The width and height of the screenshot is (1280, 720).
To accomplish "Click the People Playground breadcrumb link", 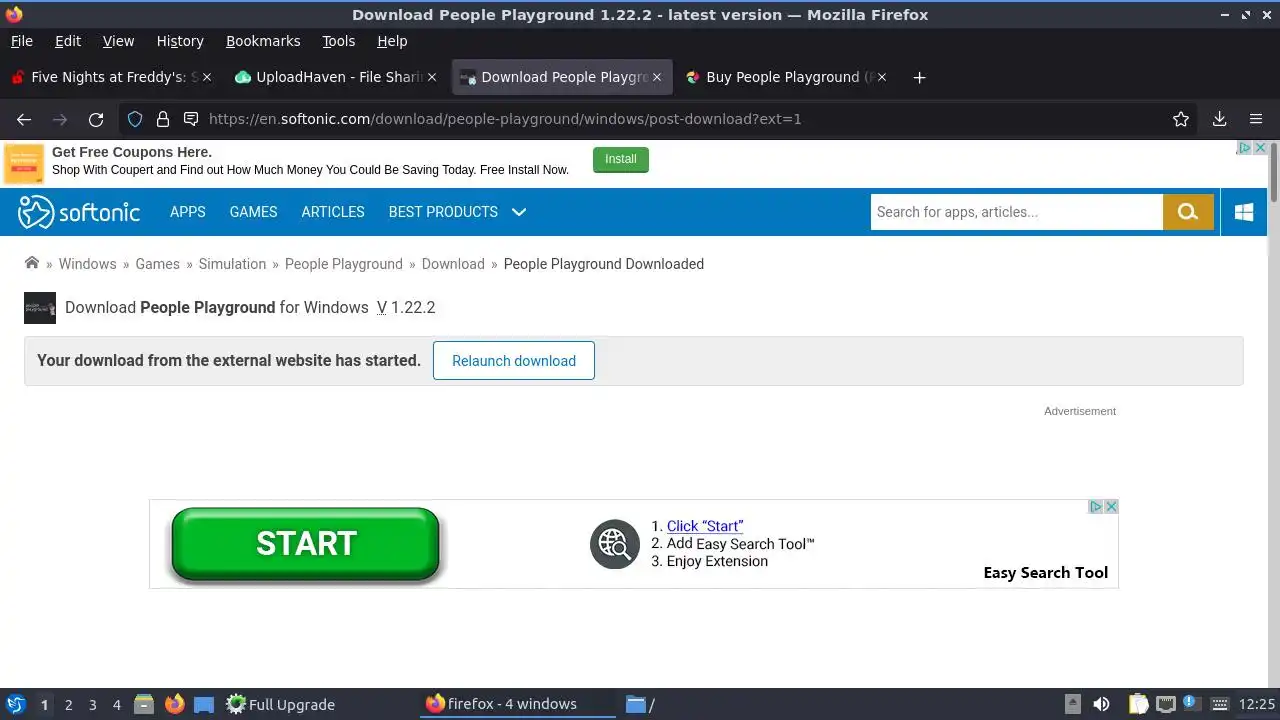I will click(x=344, y=264).
